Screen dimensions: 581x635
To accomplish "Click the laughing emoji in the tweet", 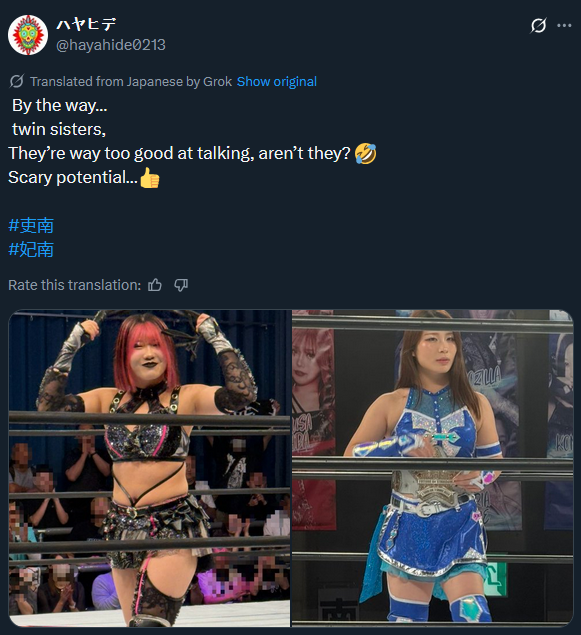I will (x=366, y=153).
